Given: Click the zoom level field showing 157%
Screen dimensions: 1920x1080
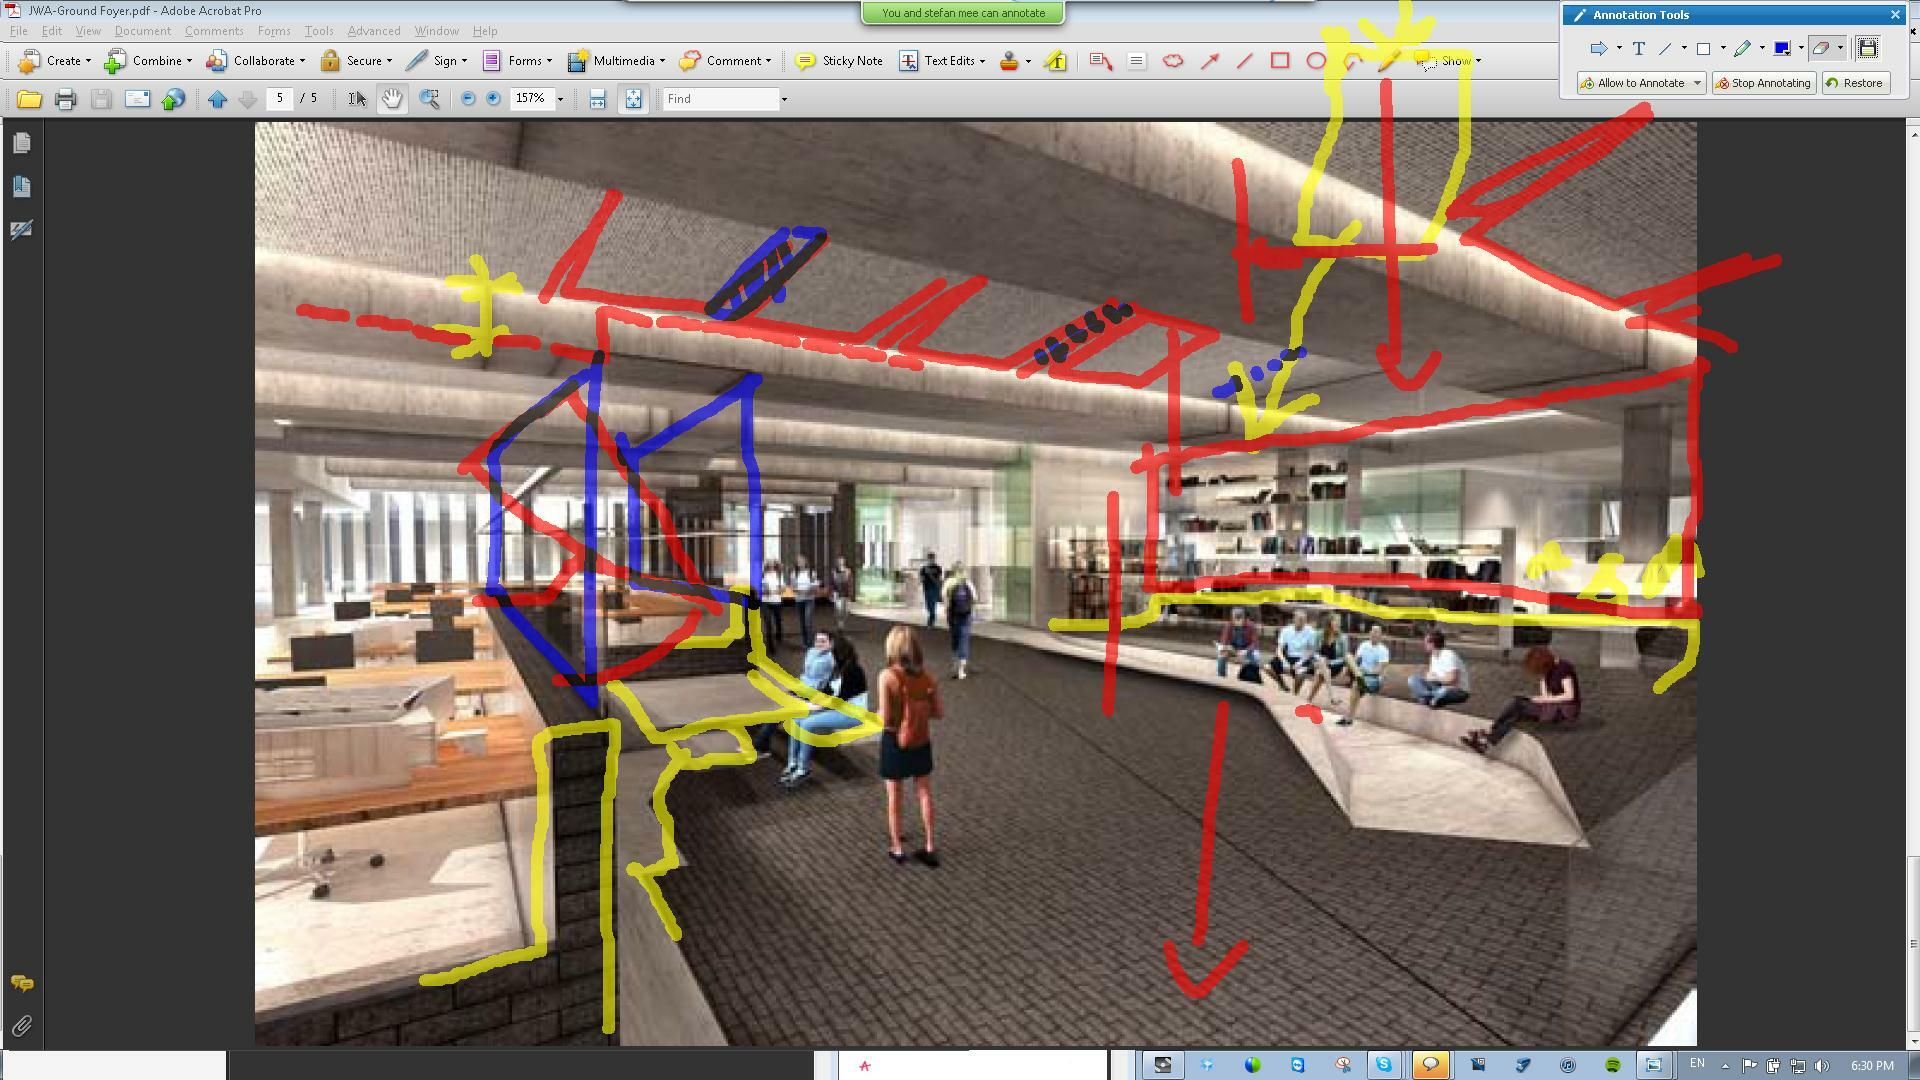Looking at the screenshot, I should (x=531, y=98).
